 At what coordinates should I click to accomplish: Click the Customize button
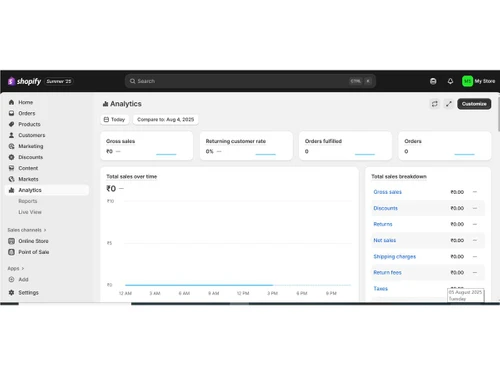point(474,104)
